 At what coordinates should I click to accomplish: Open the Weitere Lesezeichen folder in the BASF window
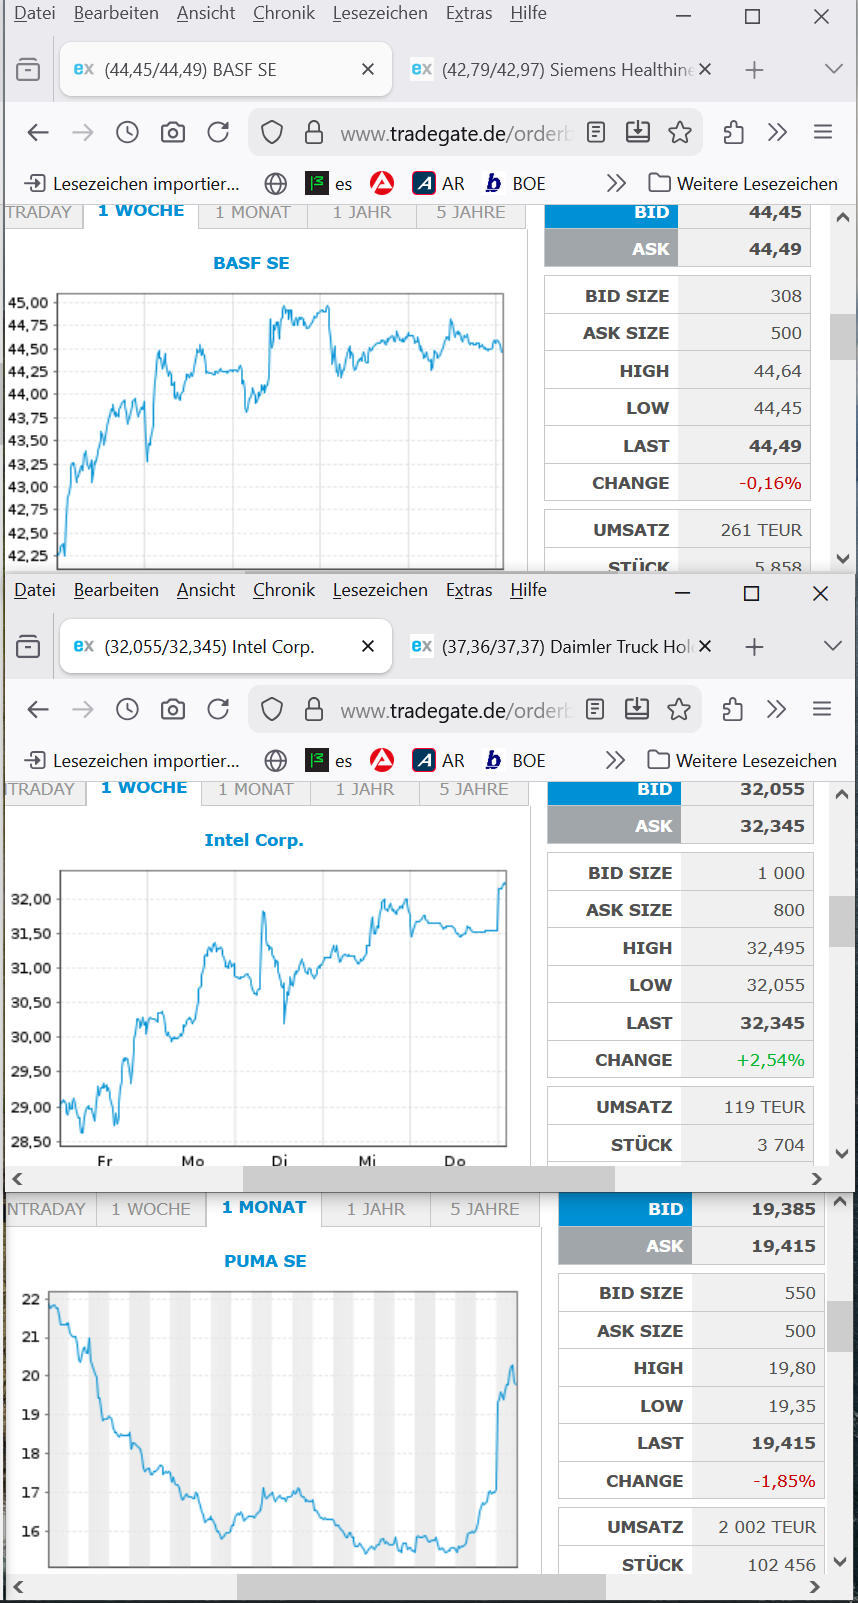(x=743, y=183)
